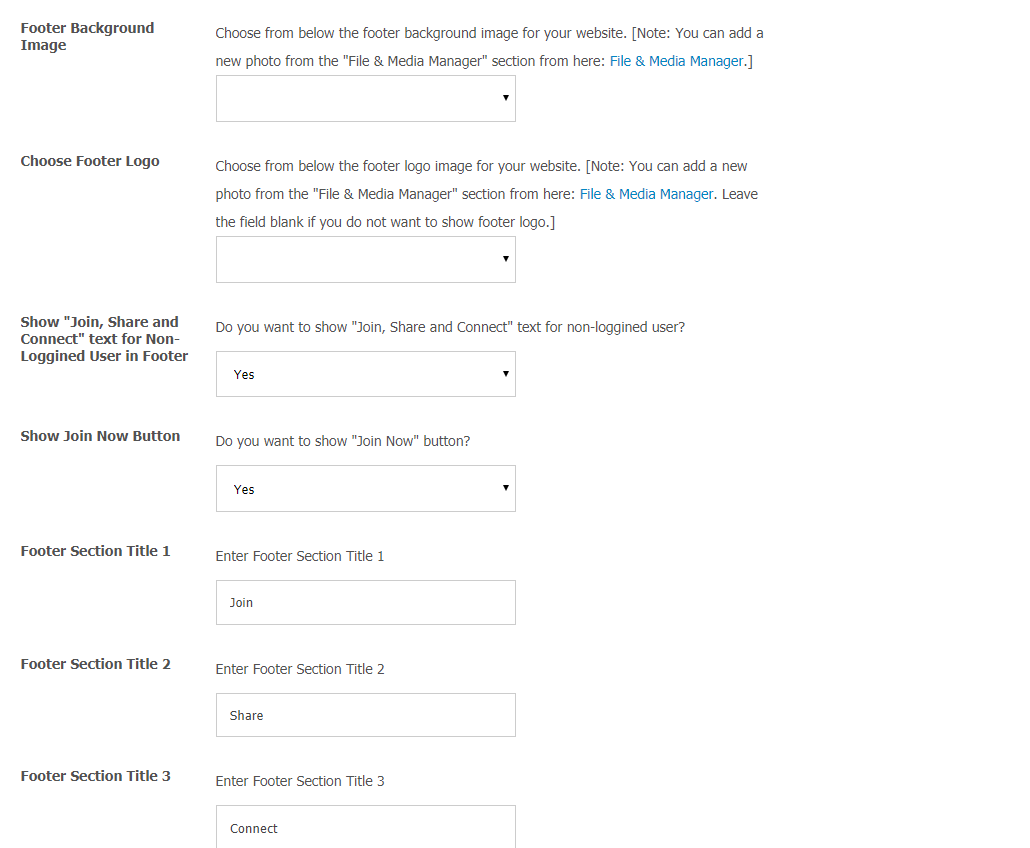Viewport: 1030px width, 848px height.
Task: Open the "Join, Share and Connect" Yes dropdown
Action: 365,374
